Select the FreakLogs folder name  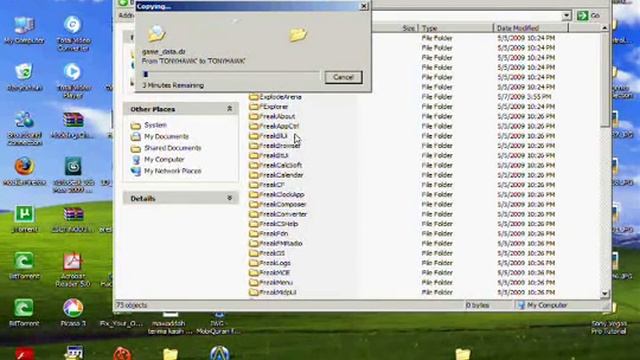coord(275,263)
